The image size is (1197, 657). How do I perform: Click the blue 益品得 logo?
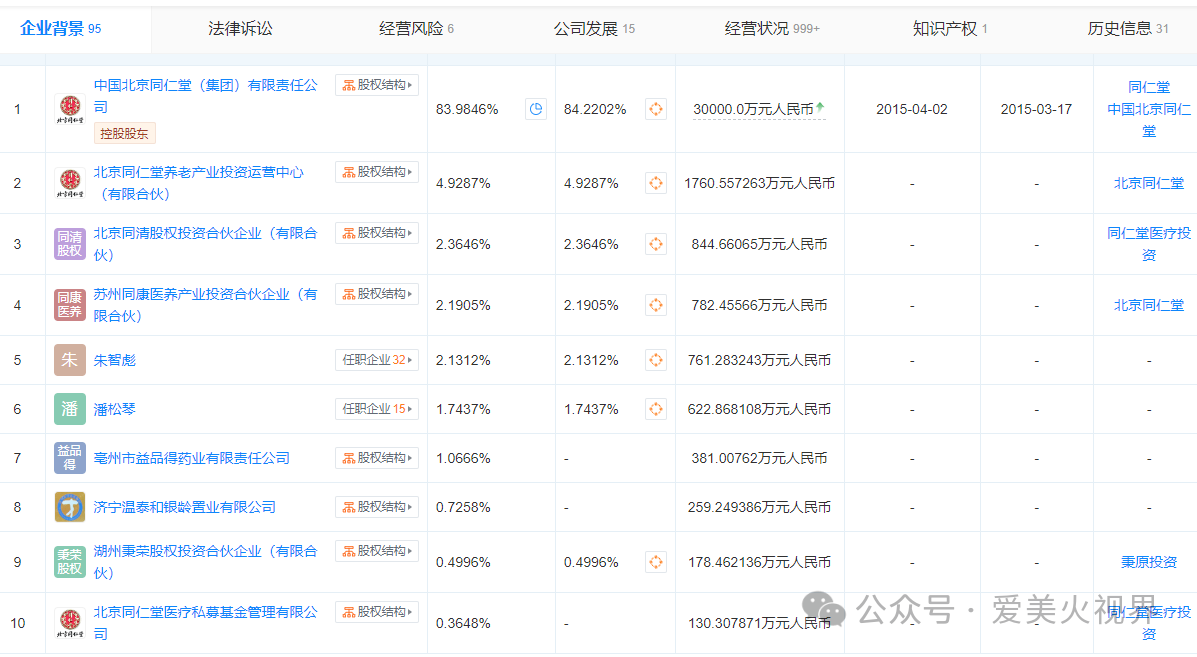tap(69, 458)
